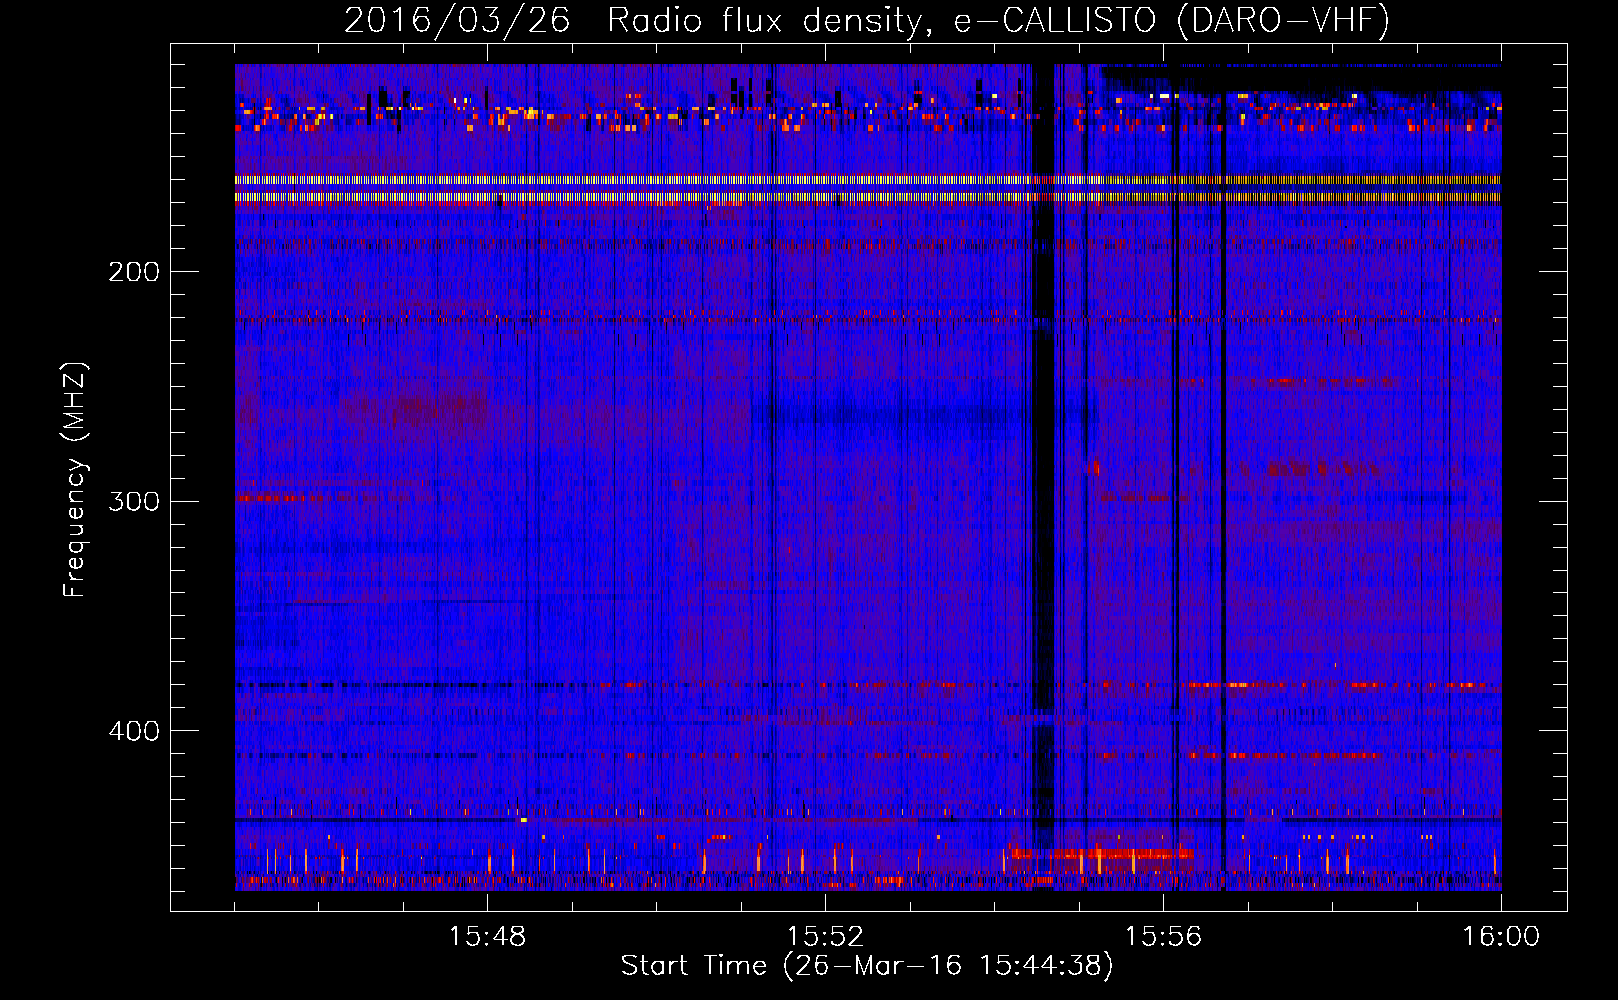The width and height of the screenshot is (1618, 1000).
Task: Select the date text 2016/03/26 in the title
Action: pos(457,21)
